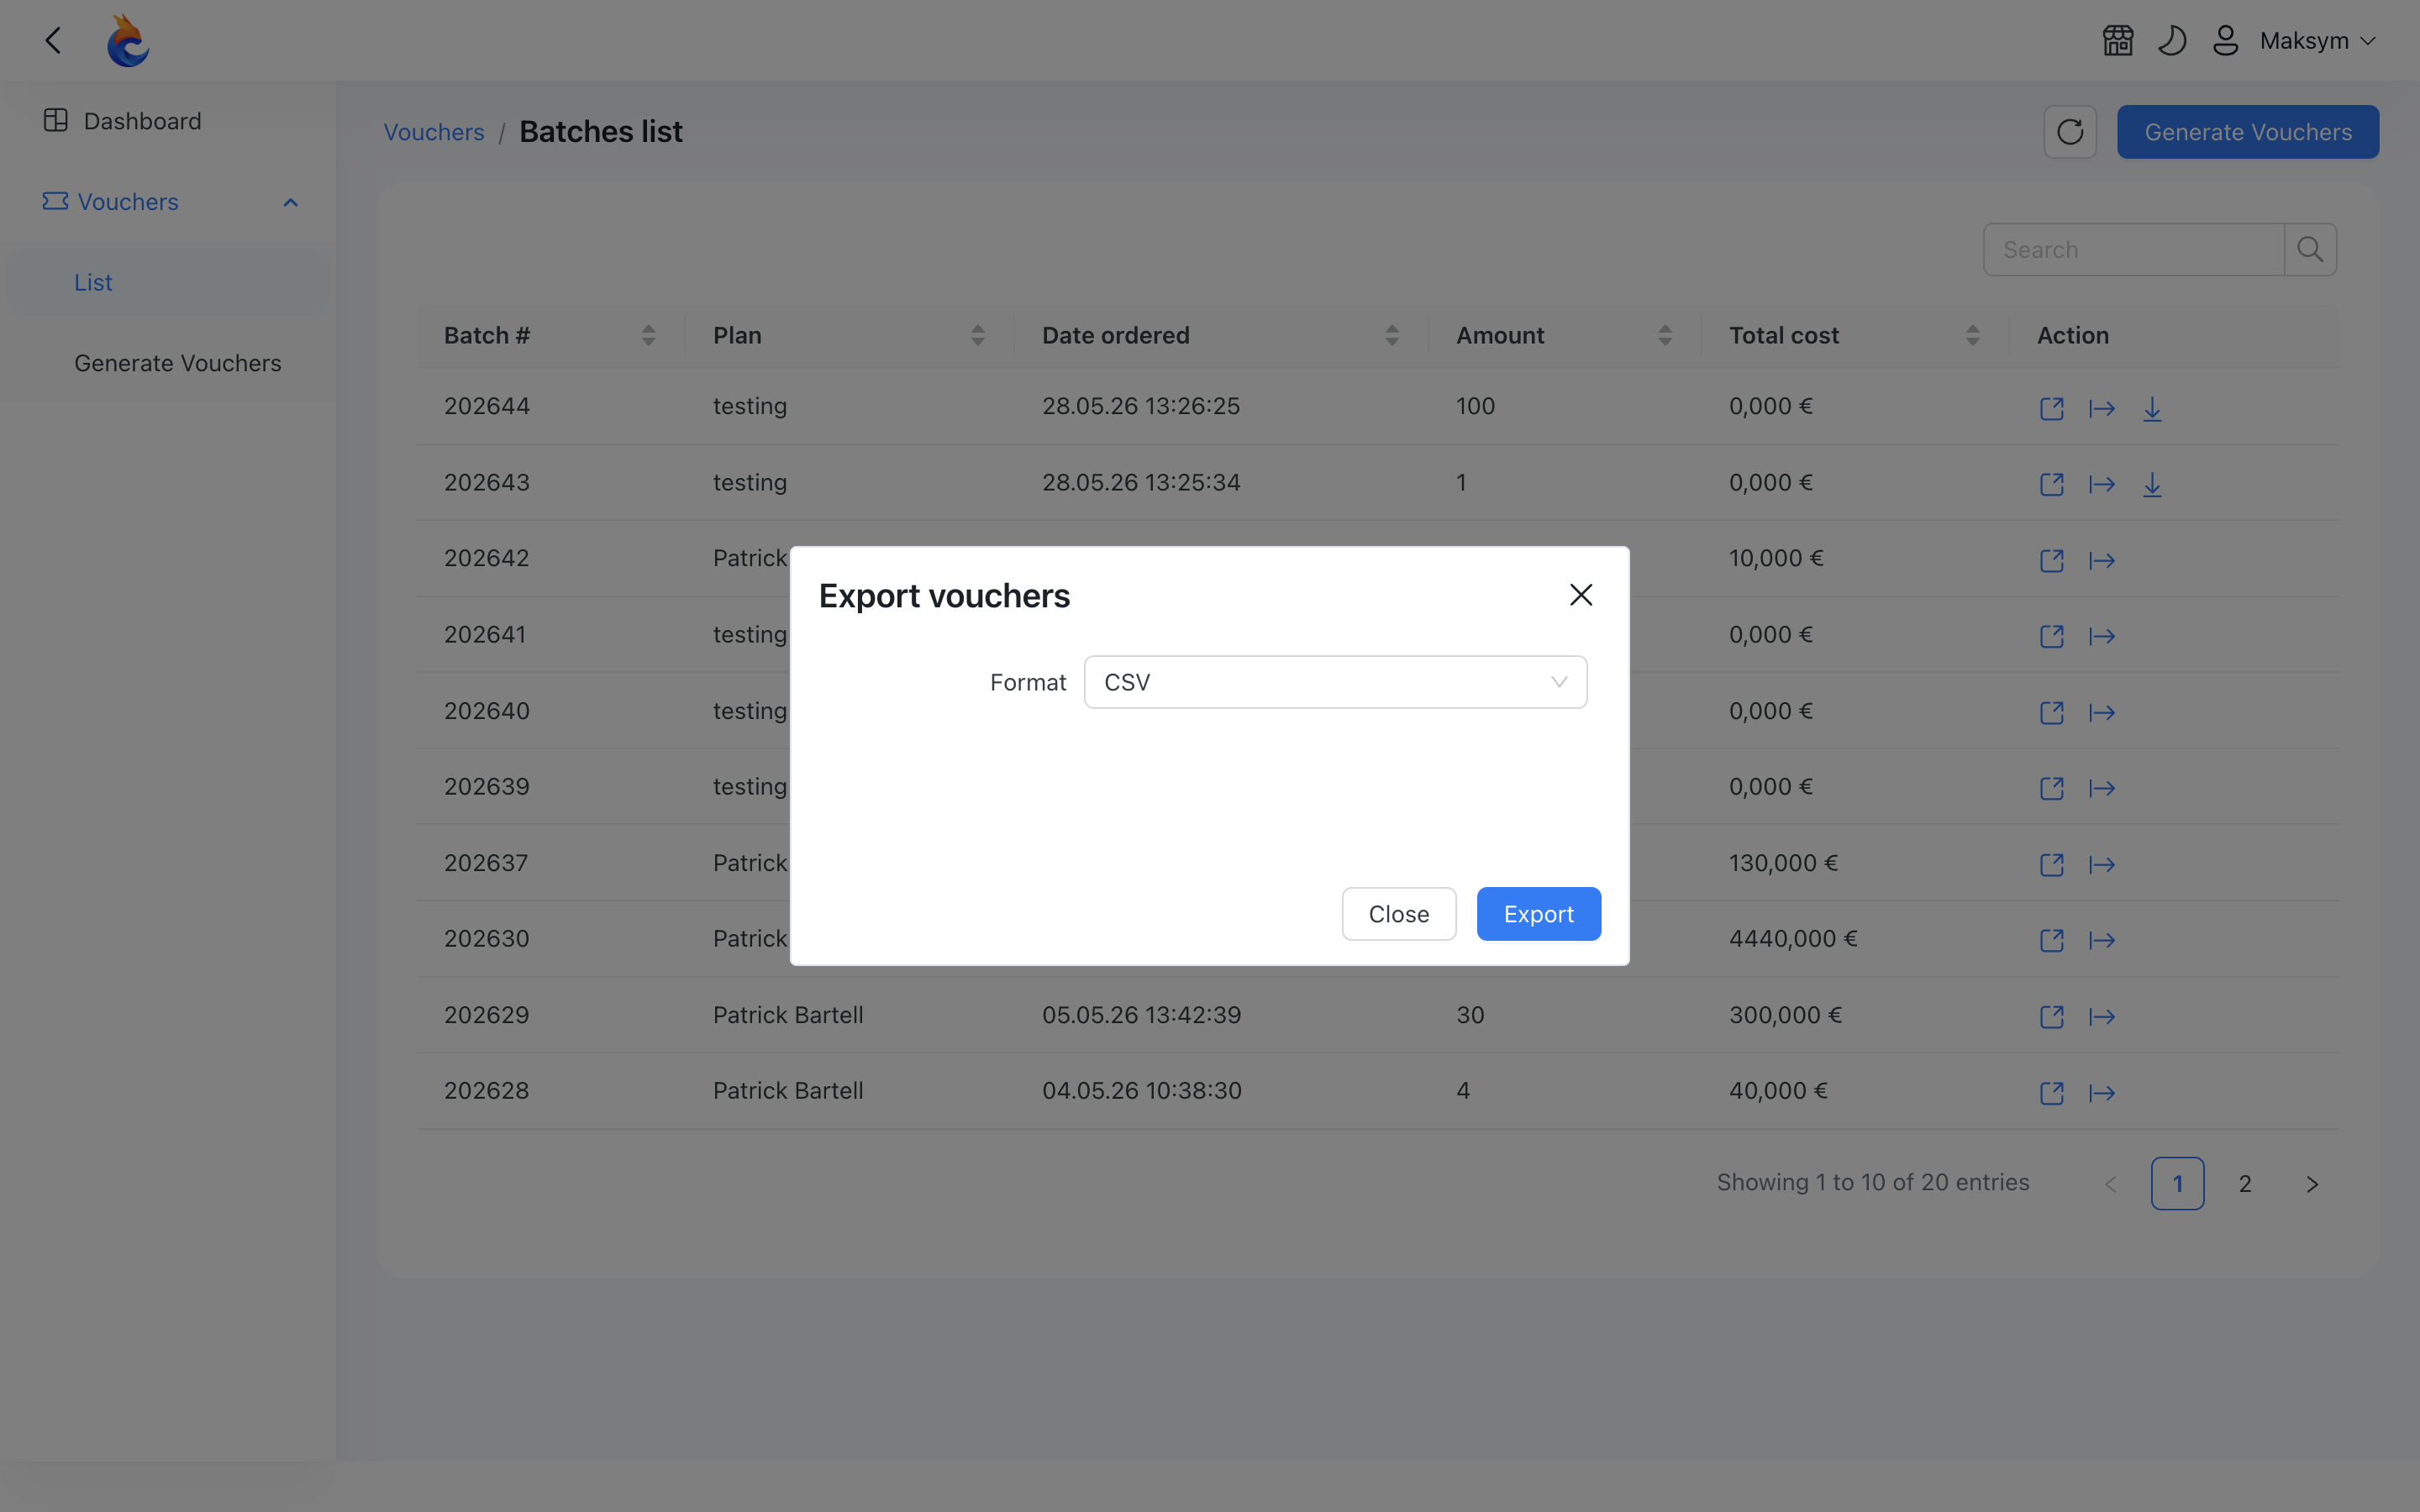
Task: Refresh the batches list
Action: [x=2070, y=132]
